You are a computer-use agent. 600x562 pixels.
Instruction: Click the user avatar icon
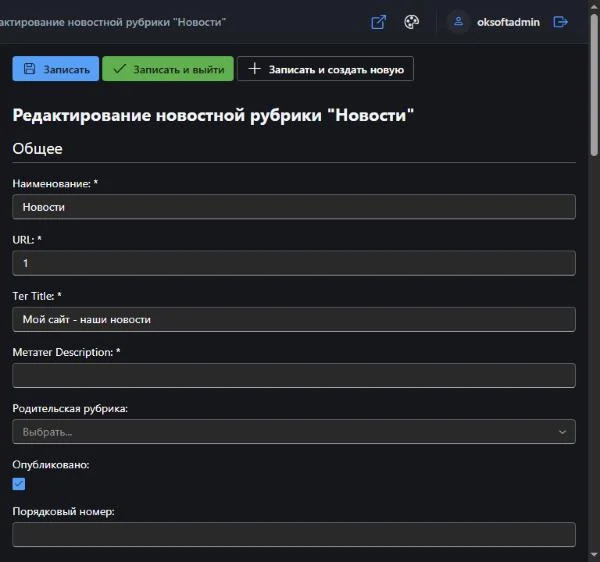point(458,22)
